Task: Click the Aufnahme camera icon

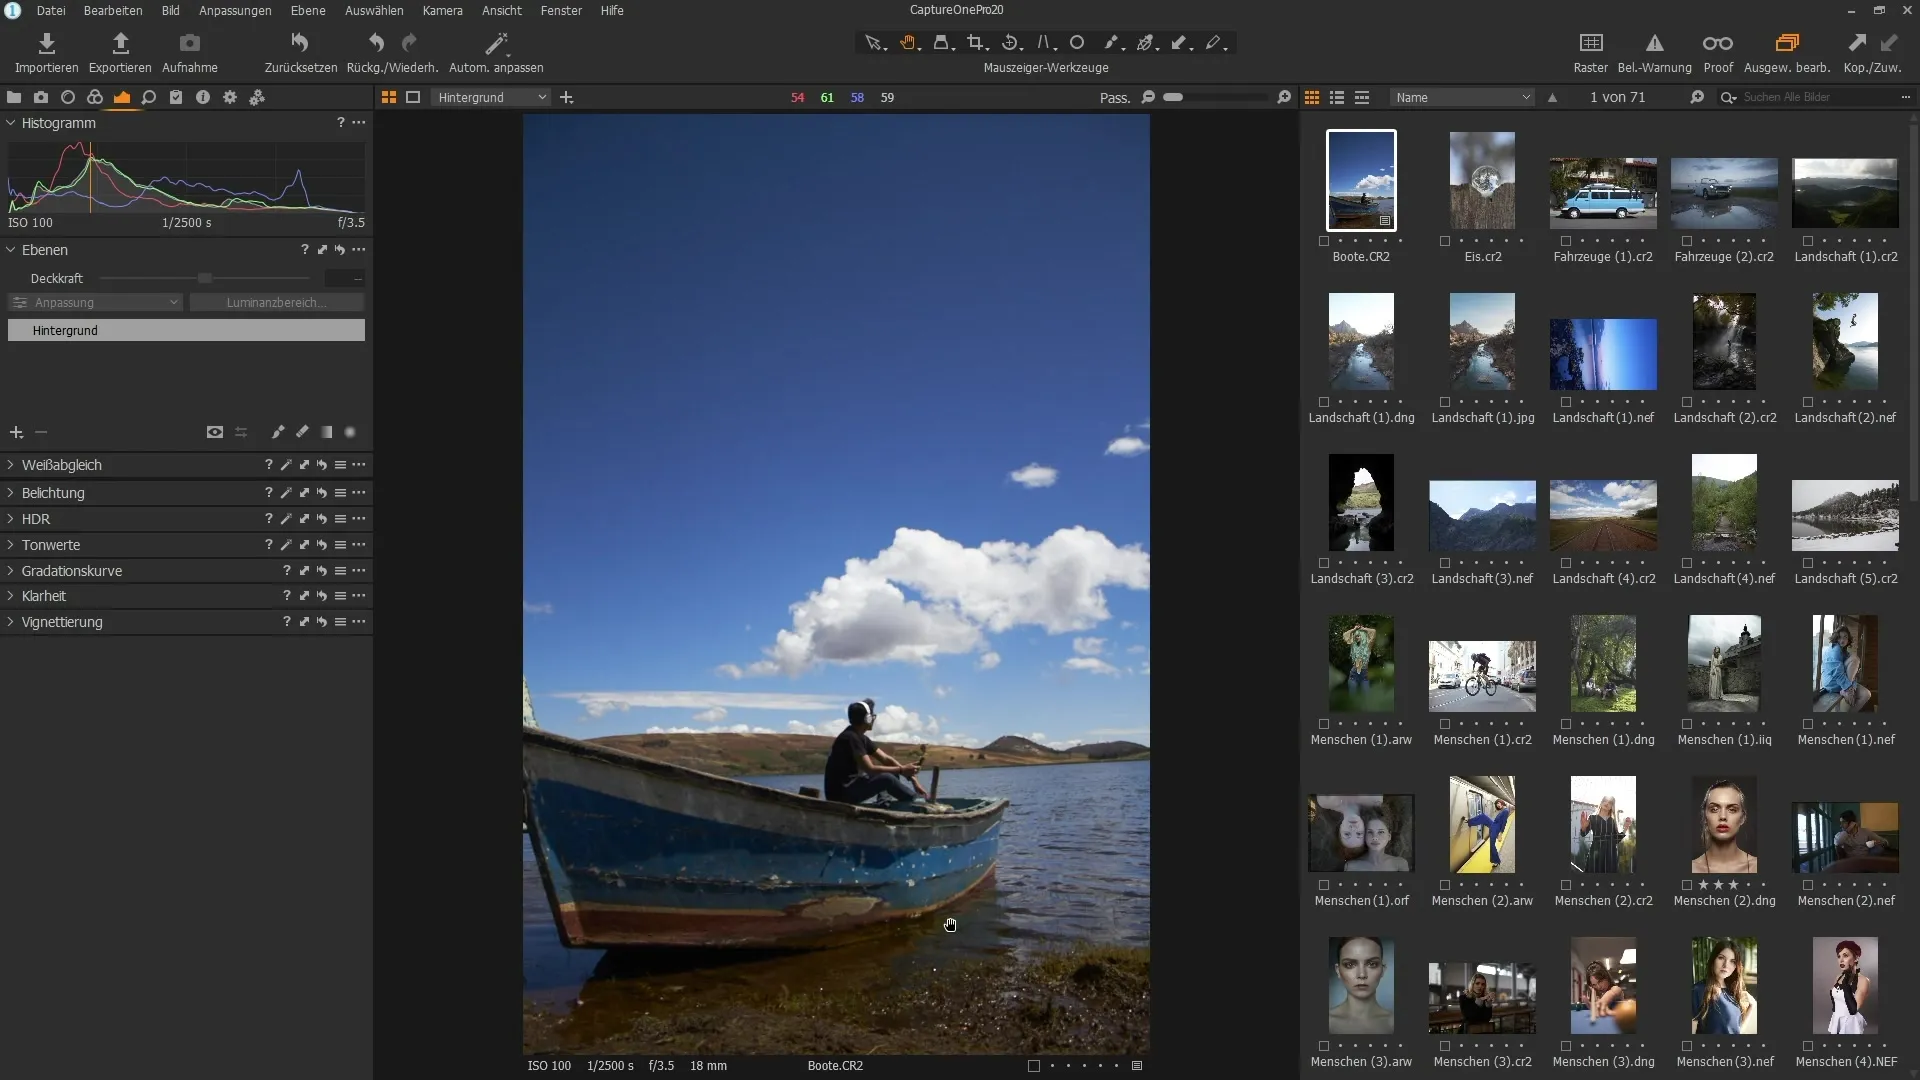Action: (x=189, y=43)
